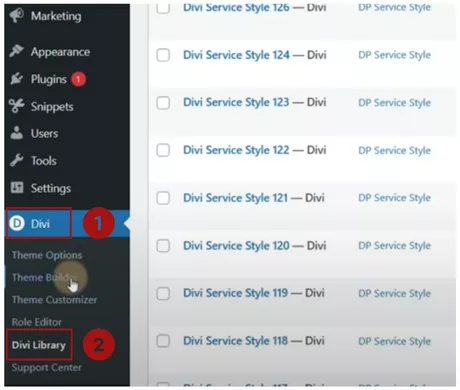
Task: Open Theme Customizer submenu item
Action: tap(55, 300)
